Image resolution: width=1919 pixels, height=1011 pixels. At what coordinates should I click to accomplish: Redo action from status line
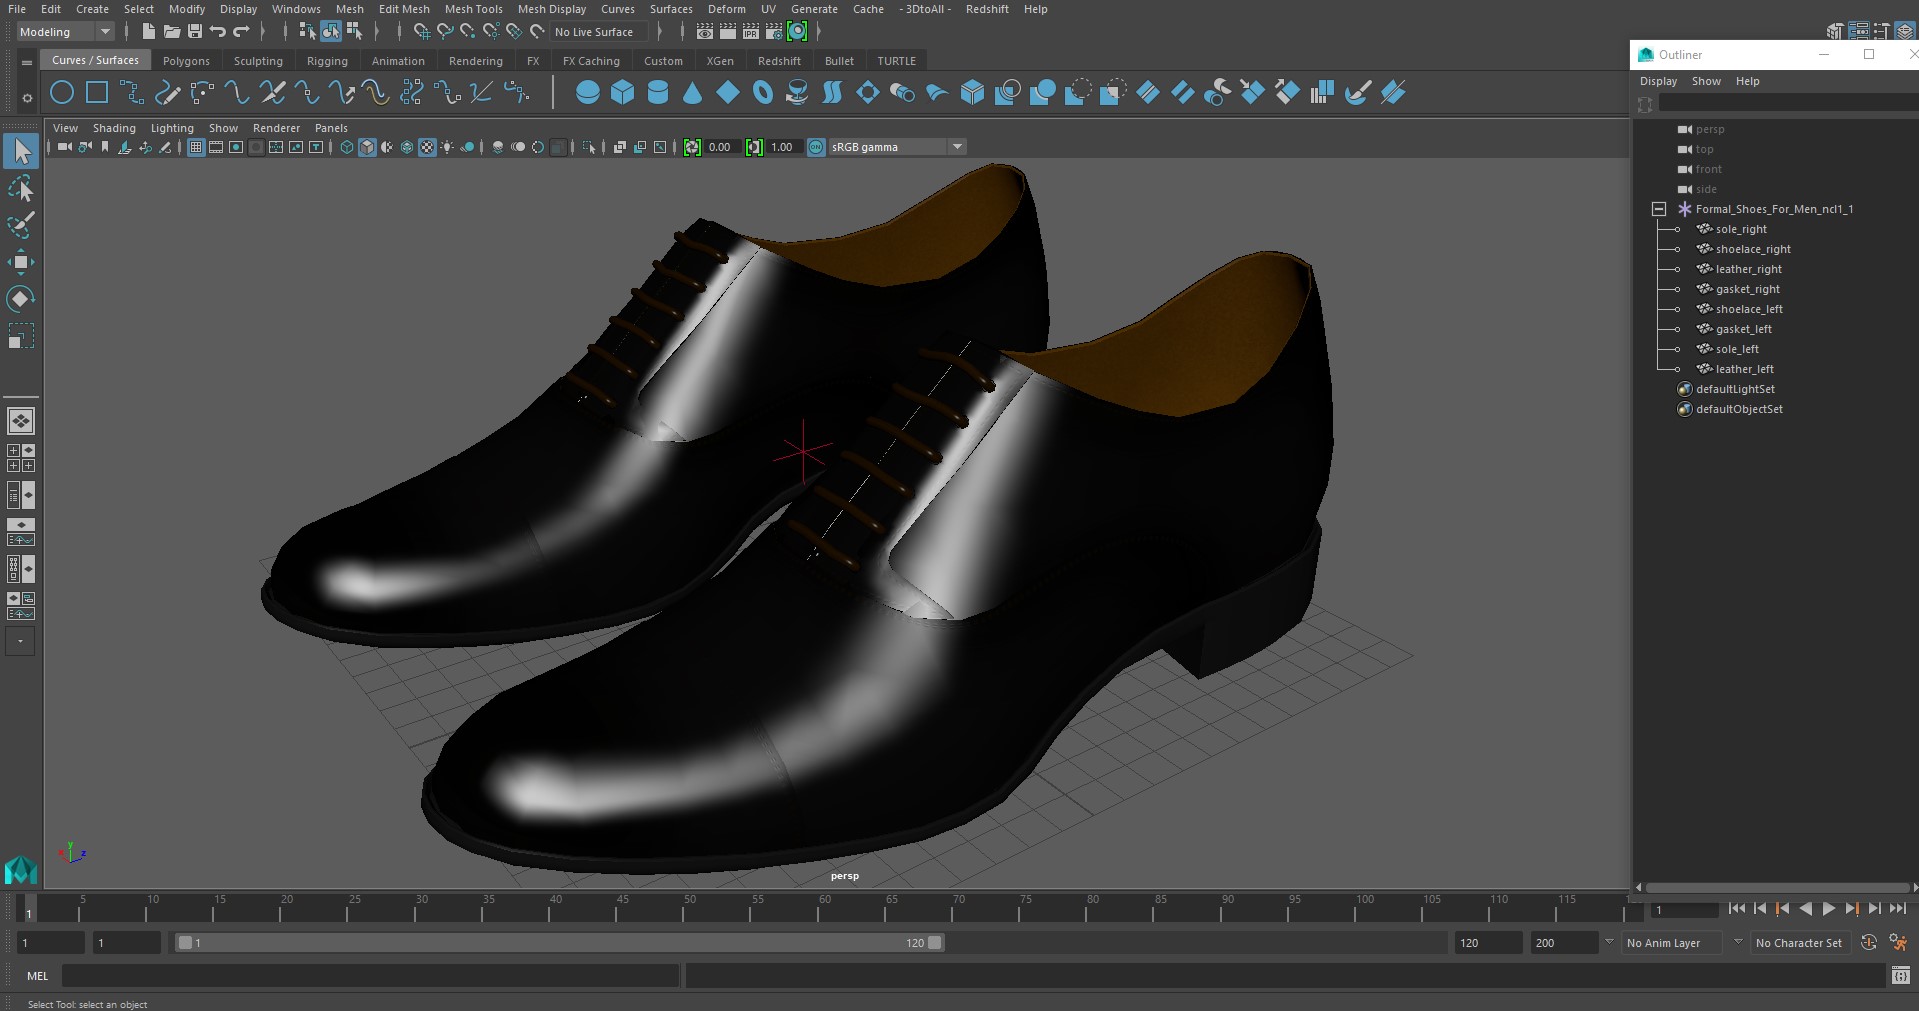241,32
